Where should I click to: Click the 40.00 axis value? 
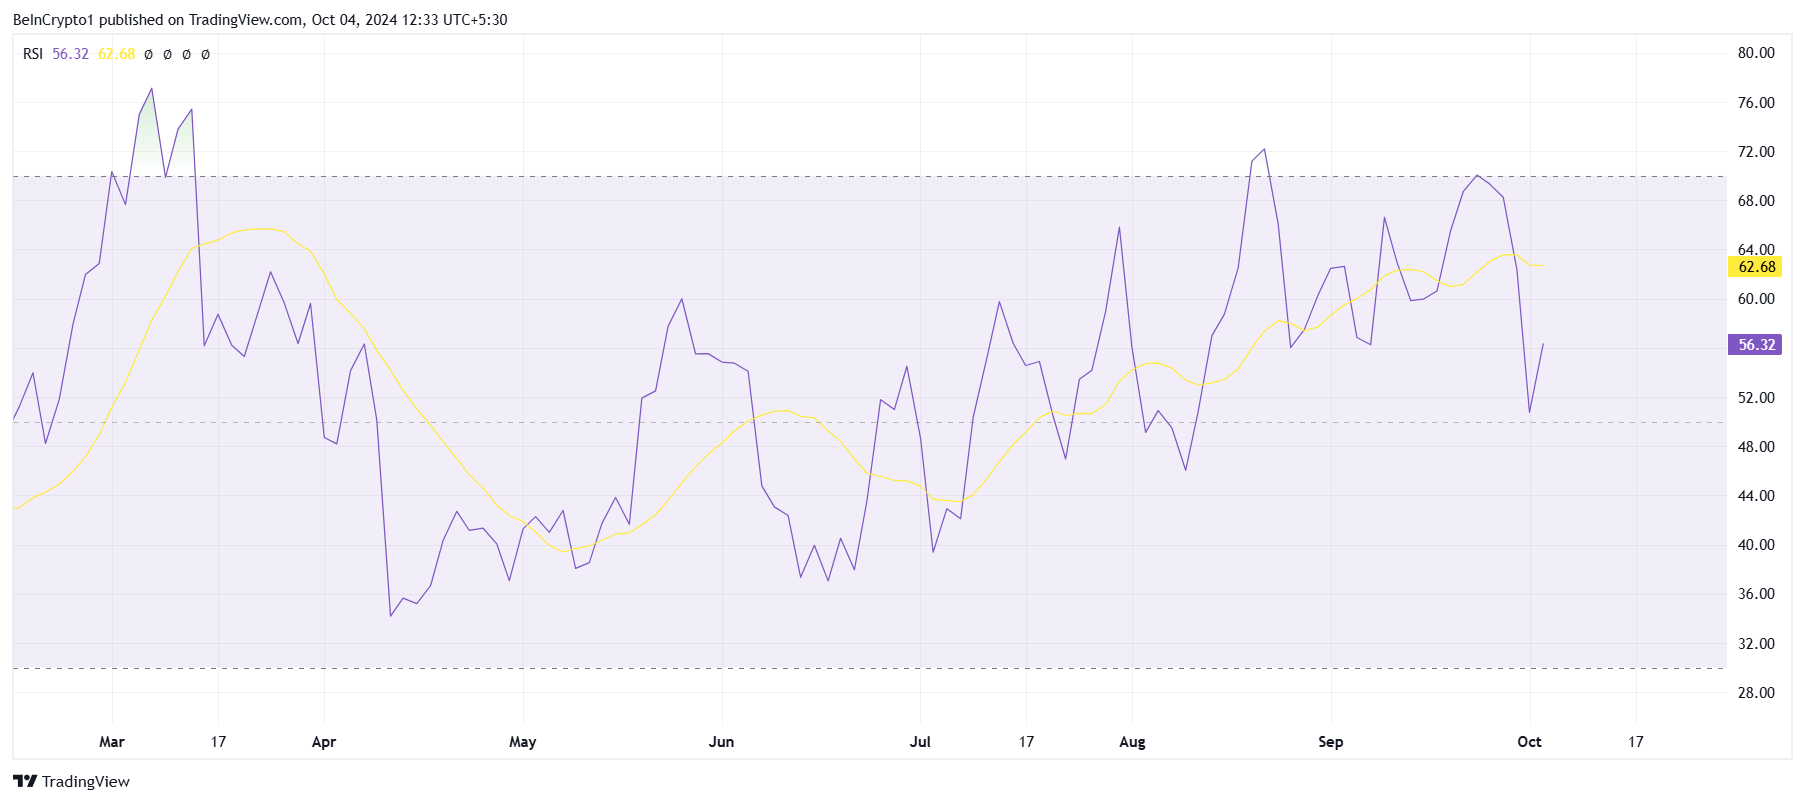pyautogui.click(x=1756, y=545)
